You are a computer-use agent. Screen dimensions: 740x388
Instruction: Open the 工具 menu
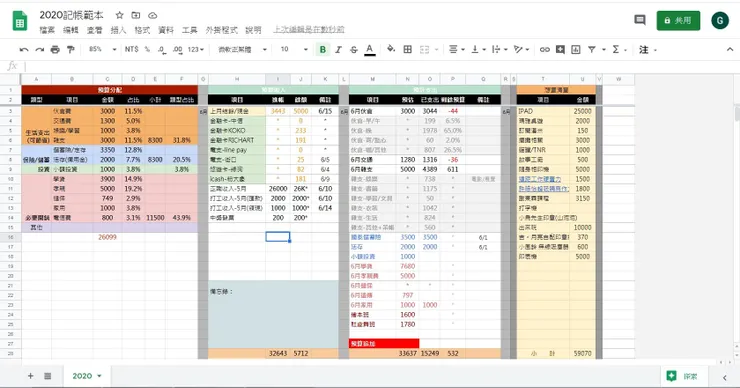pos(190,30)
